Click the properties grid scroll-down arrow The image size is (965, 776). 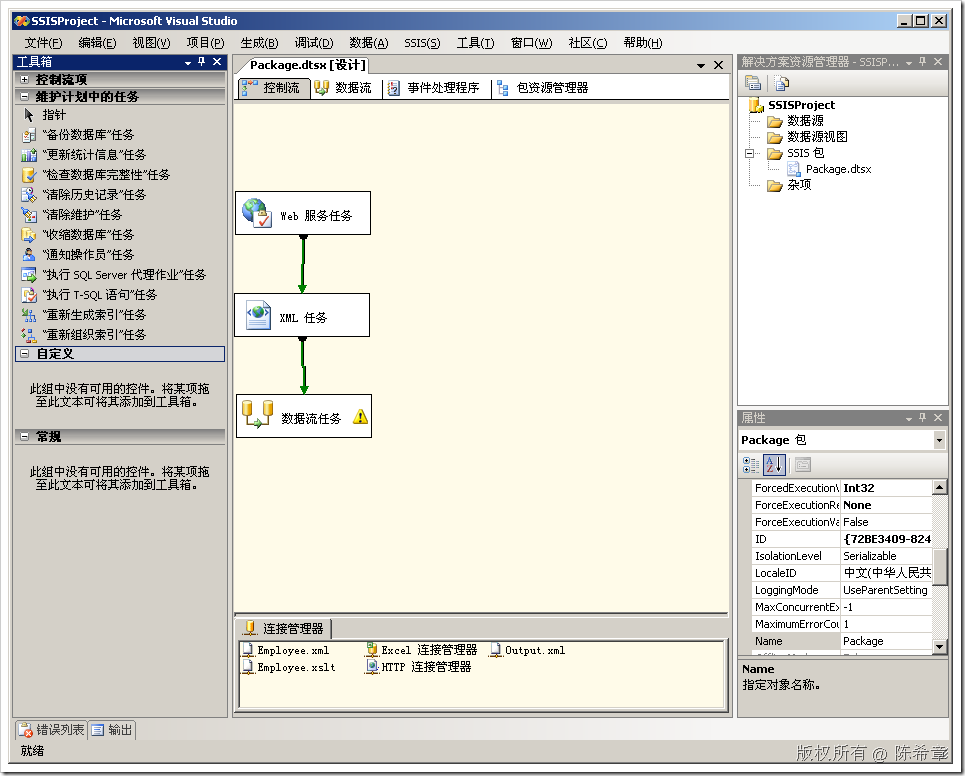(x=939, y=646)
